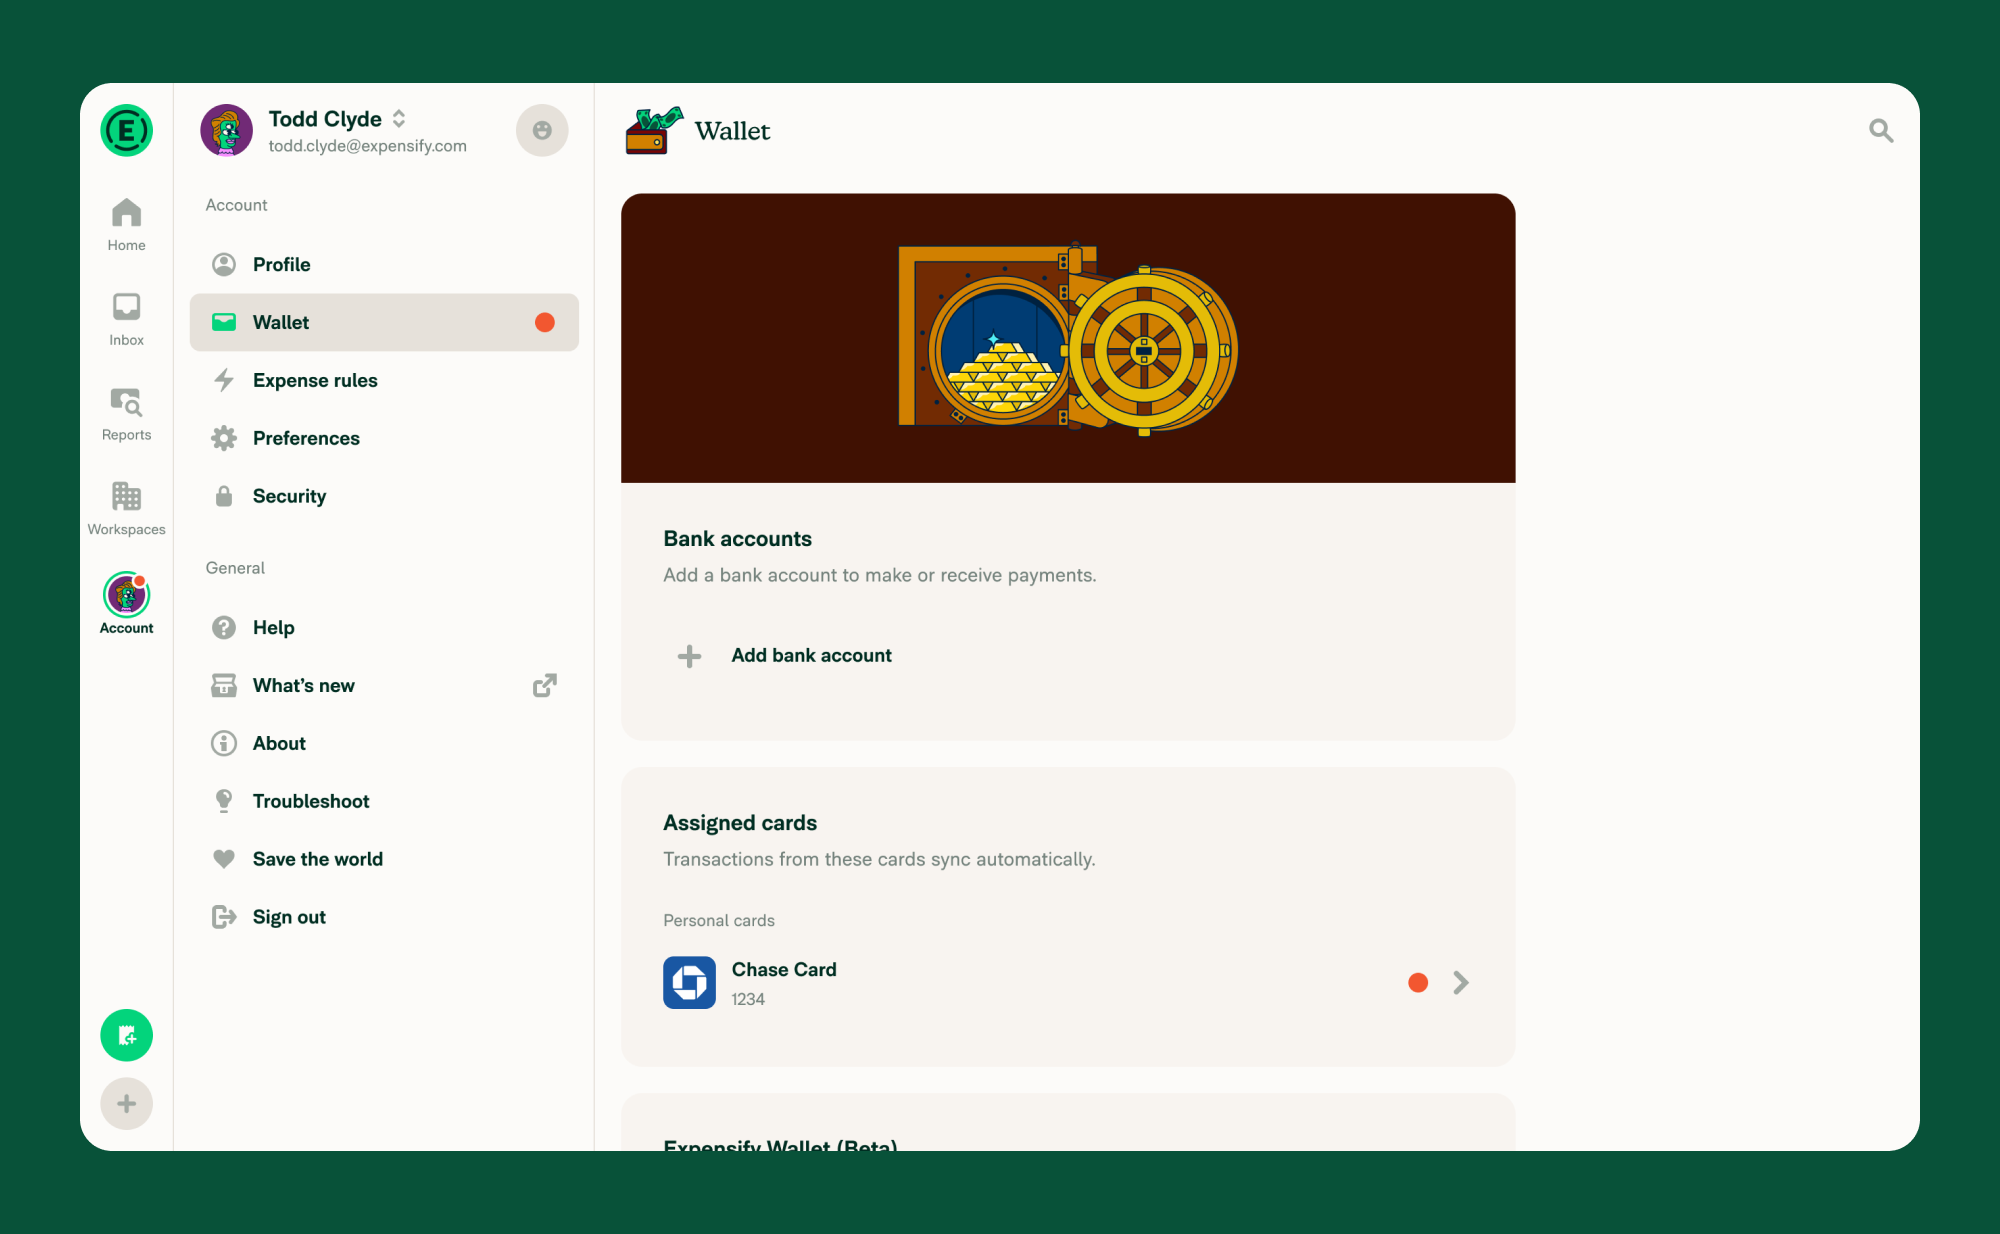This screenshot has height=1234, width=2000.
Task: Go to Reports in navigation rail
Action: click(x=126, y=415)
